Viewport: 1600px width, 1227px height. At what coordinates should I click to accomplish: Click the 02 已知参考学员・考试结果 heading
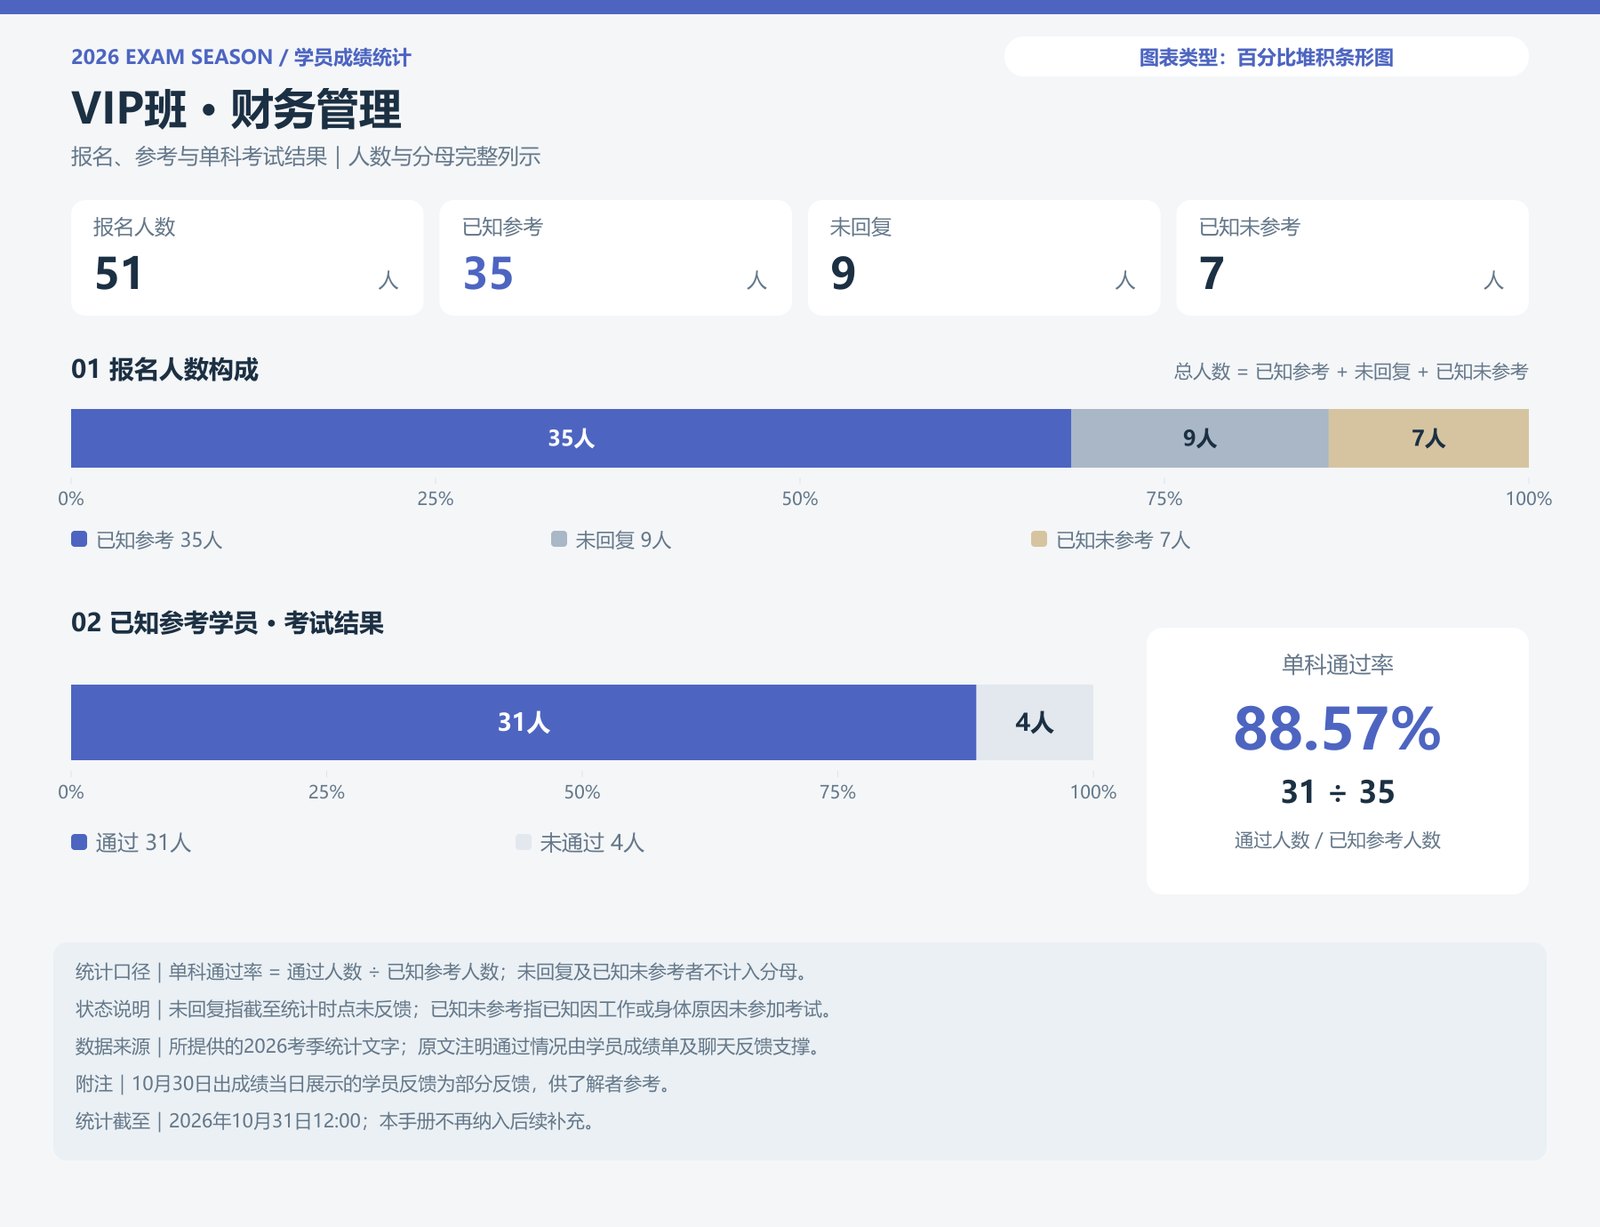pyautogui.click(x=227, y=623)
